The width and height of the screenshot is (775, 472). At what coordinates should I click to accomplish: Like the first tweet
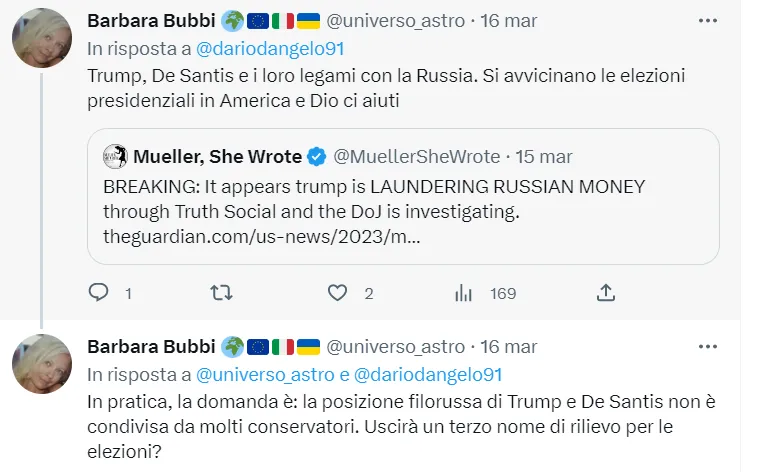(338, 293)
